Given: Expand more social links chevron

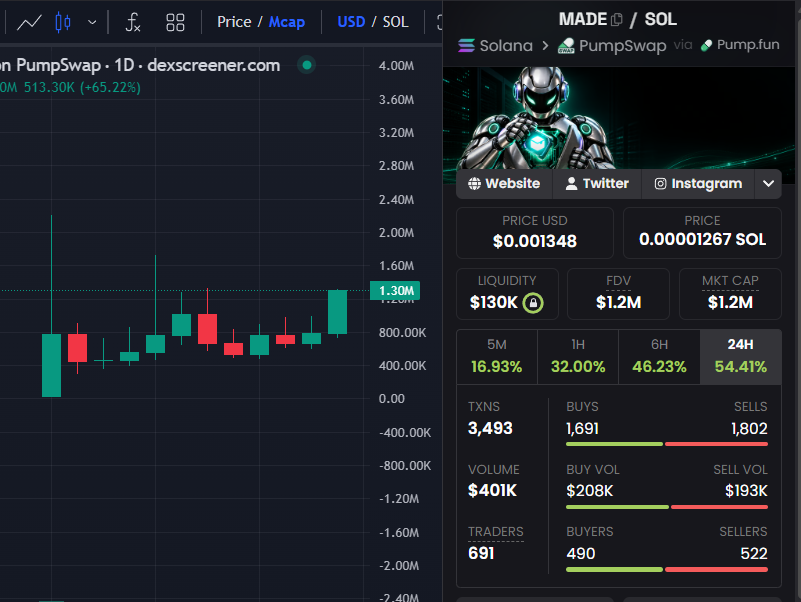Looking at the screenshot, I should (x=768, y=183).
